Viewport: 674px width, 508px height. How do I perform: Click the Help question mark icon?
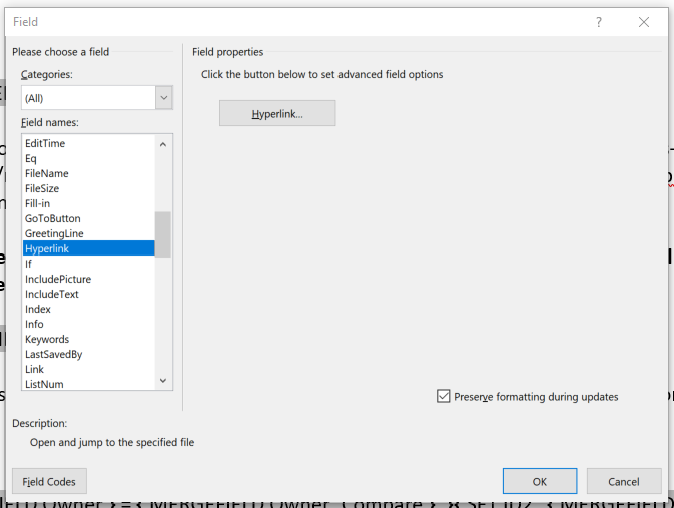pyautogui.click(x=599, y=22)
